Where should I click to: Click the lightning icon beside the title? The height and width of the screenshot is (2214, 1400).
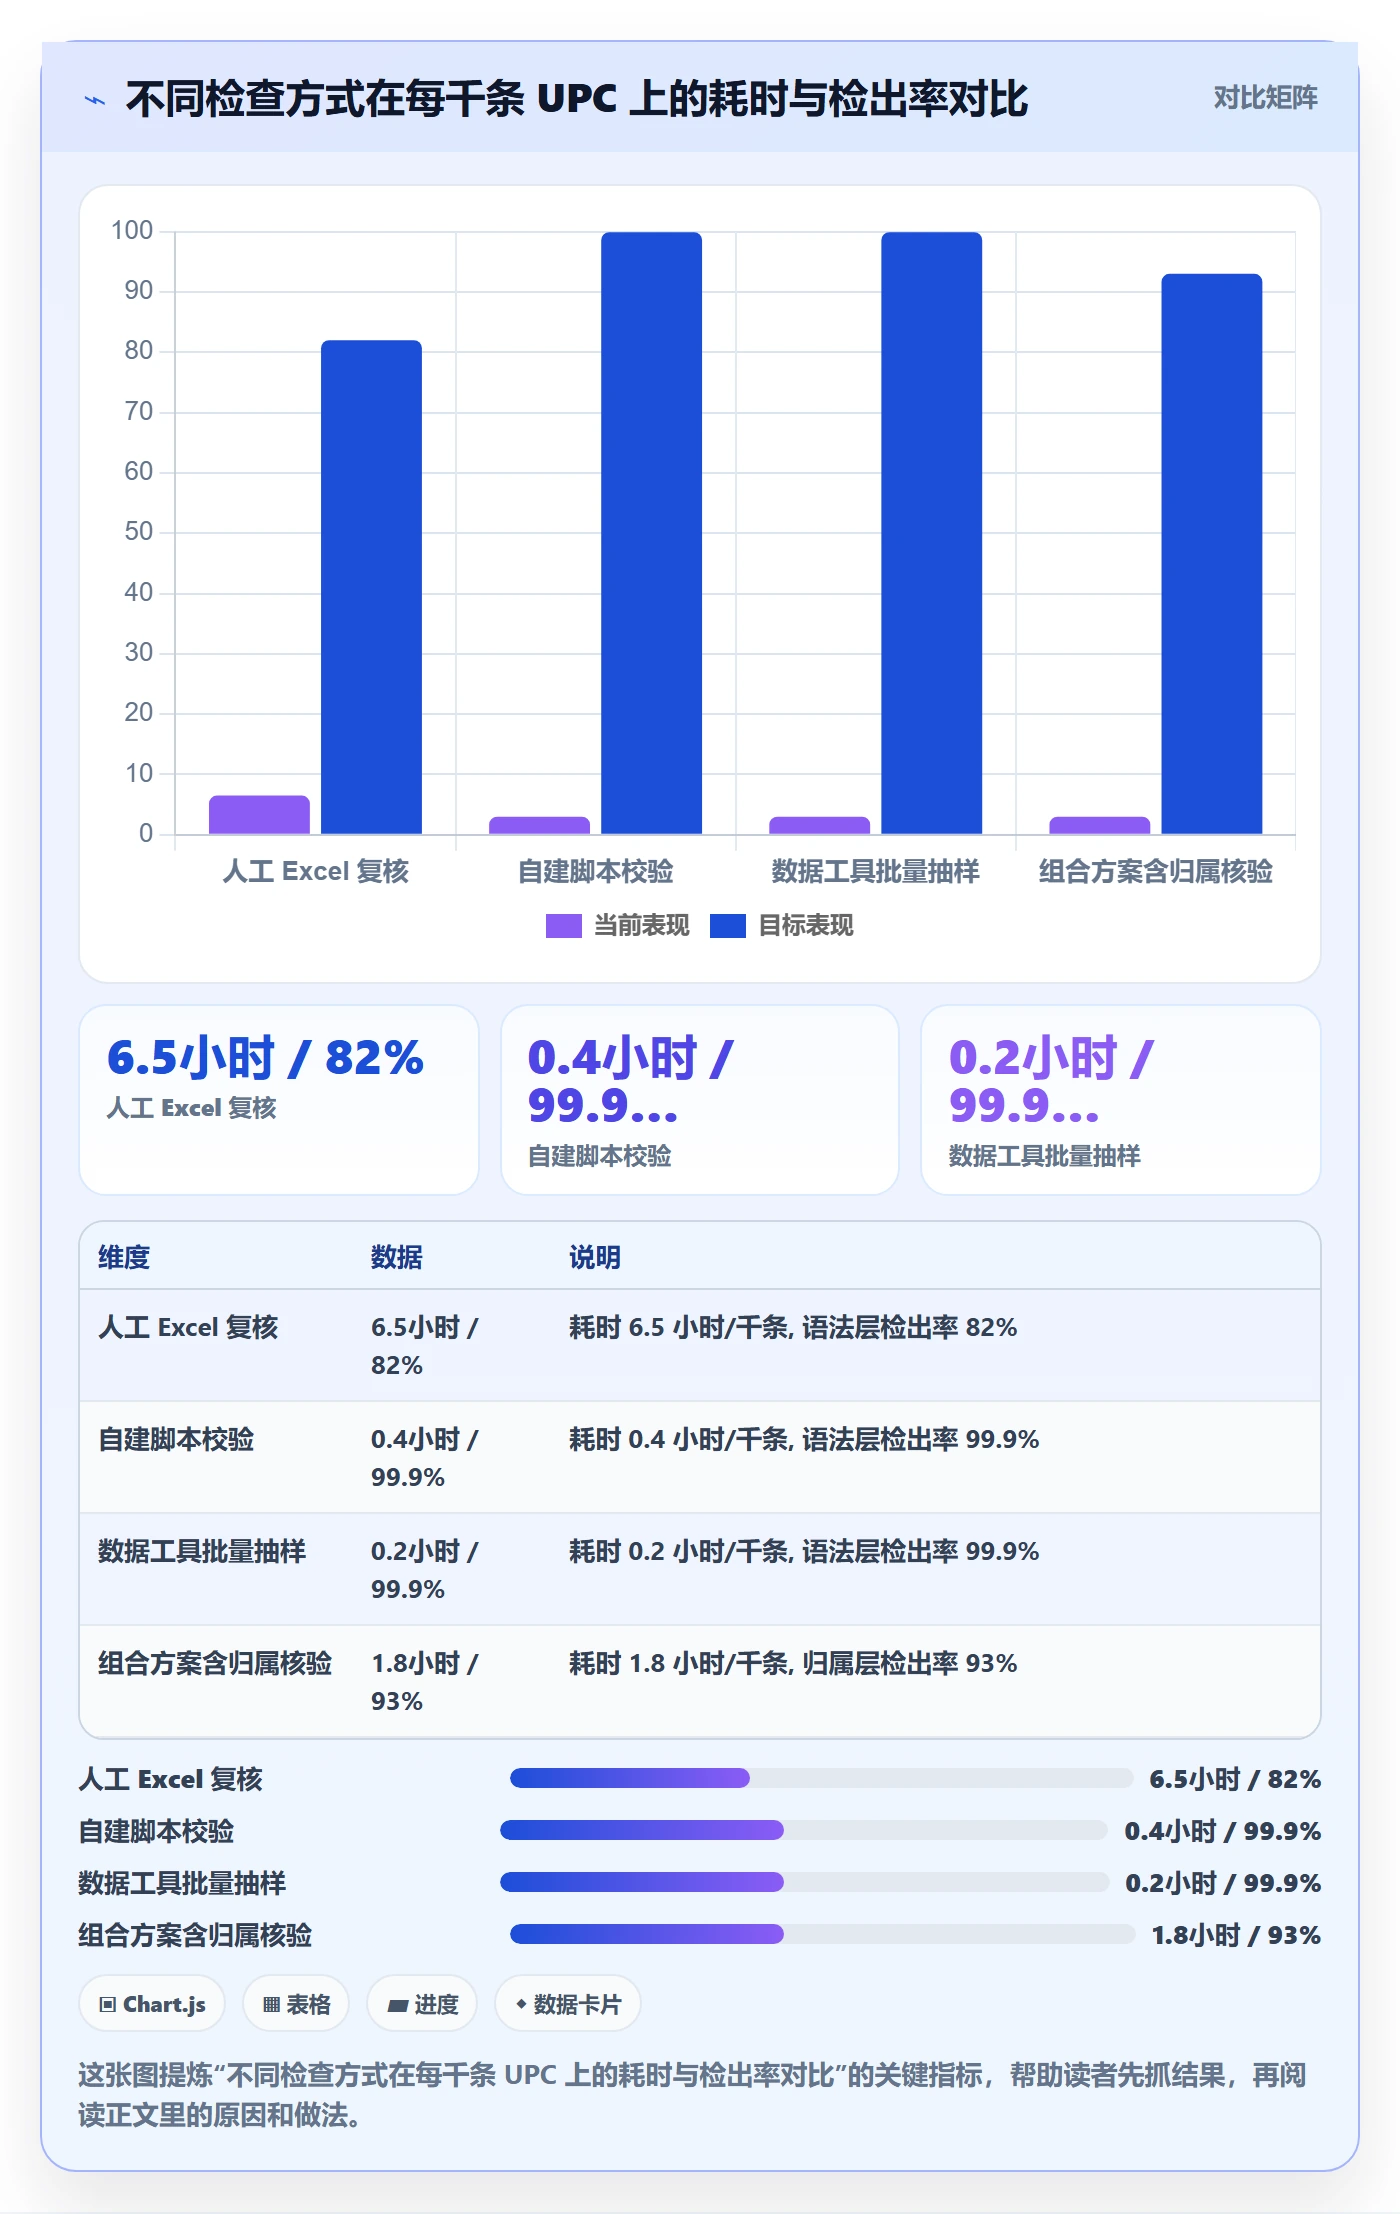click(95, 100)
